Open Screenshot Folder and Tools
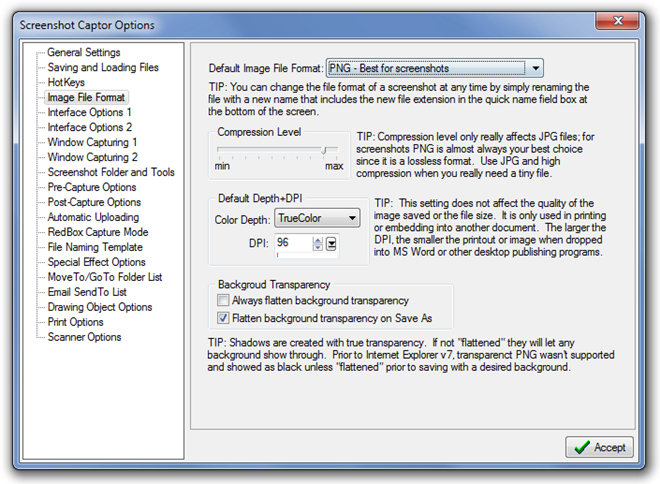Viewport: 660px width, 484px height. pyautogui.click(x=111, y=172)
